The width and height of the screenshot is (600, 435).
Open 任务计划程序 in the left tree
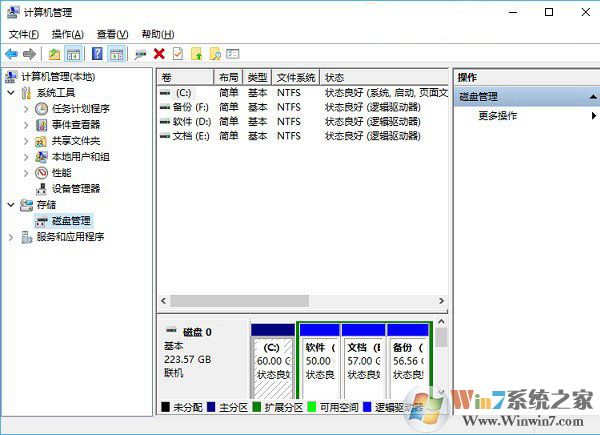pos(79,109)
